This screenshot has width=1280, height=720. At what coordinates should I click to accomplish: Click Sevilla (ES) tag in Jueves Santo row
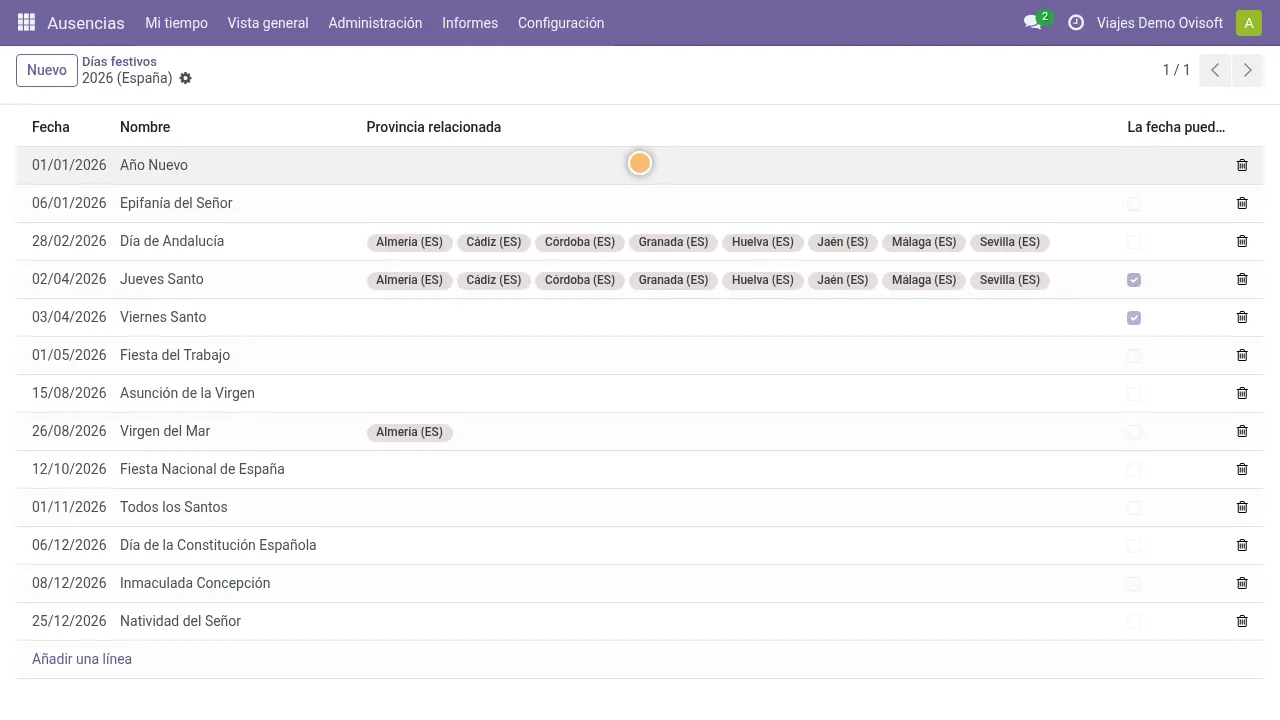[1010, 280]
